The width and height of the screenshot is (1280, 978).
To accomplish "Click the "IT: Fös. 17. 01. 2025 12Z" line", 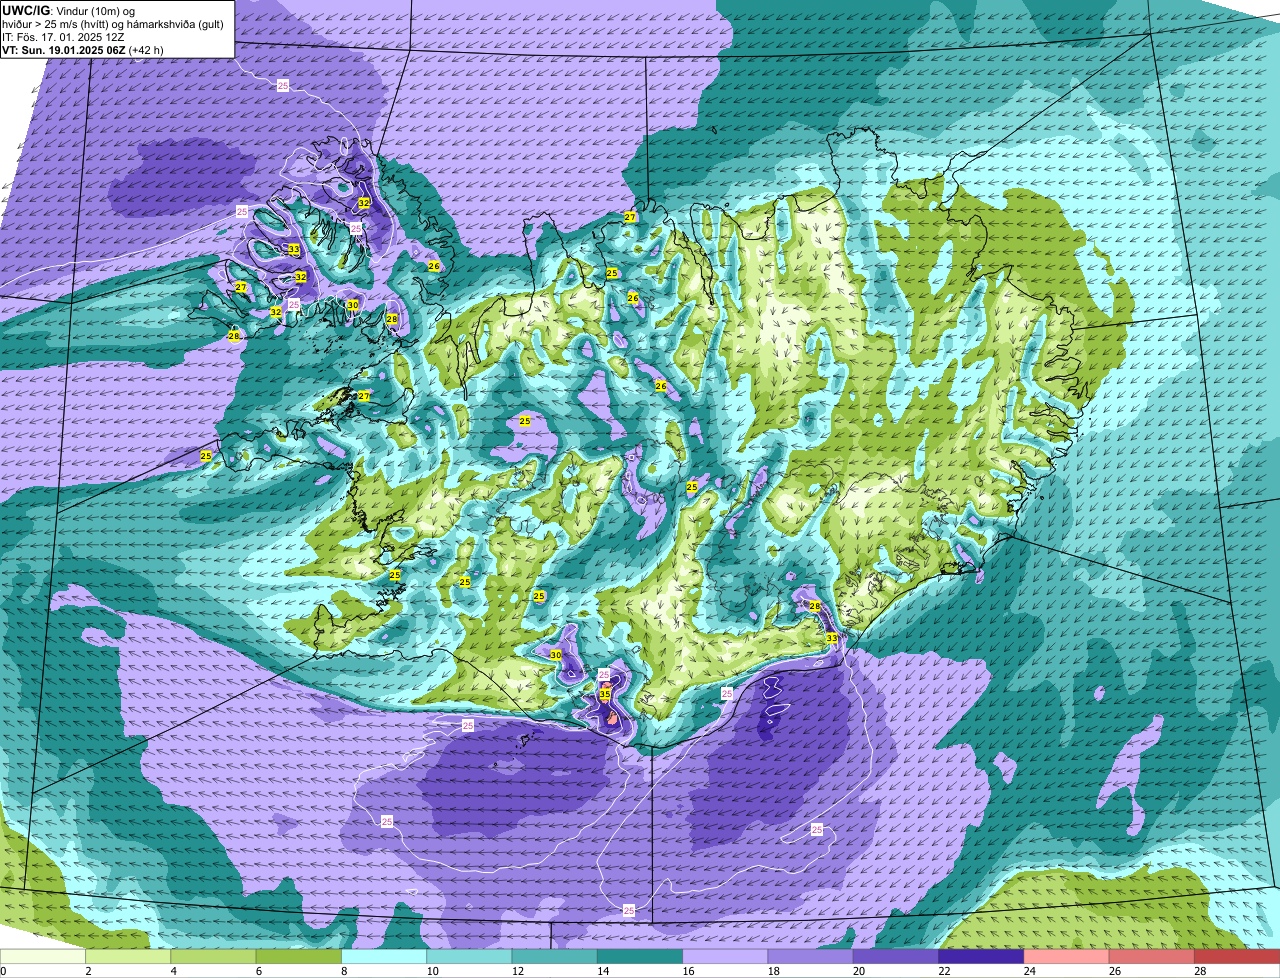I will 64,37.
